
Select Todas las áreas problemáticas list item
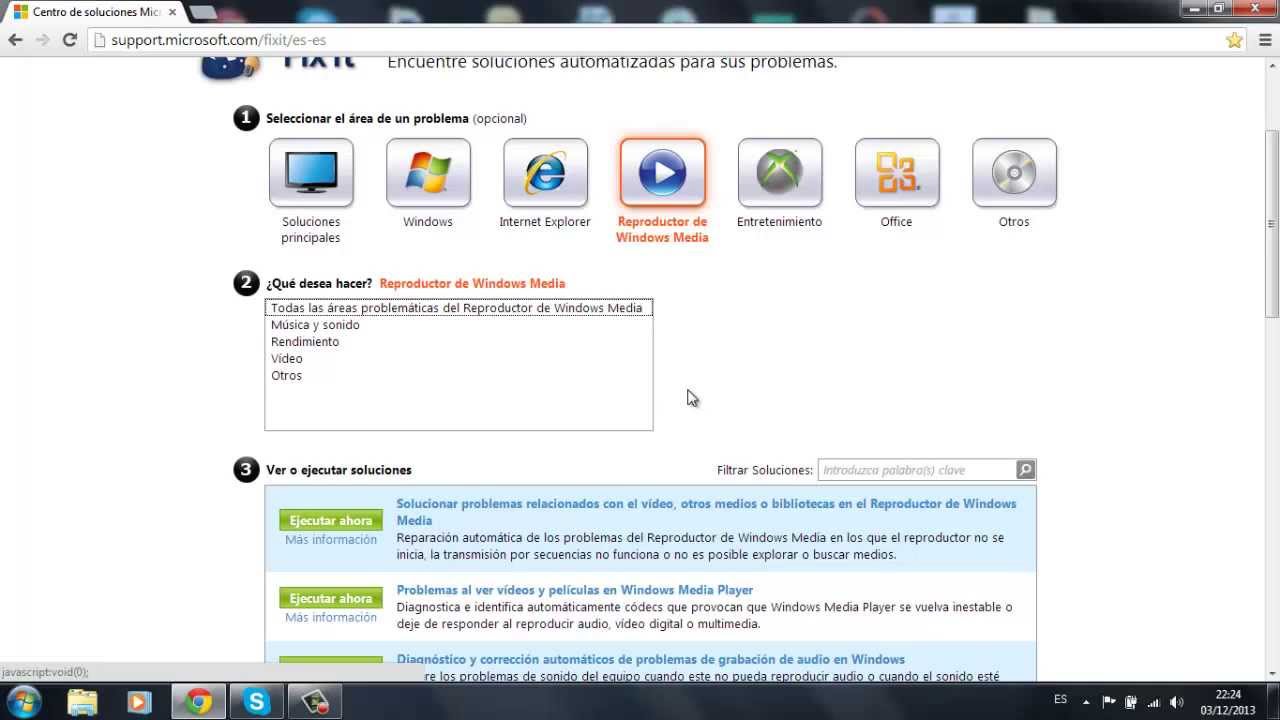click(459, 308)
